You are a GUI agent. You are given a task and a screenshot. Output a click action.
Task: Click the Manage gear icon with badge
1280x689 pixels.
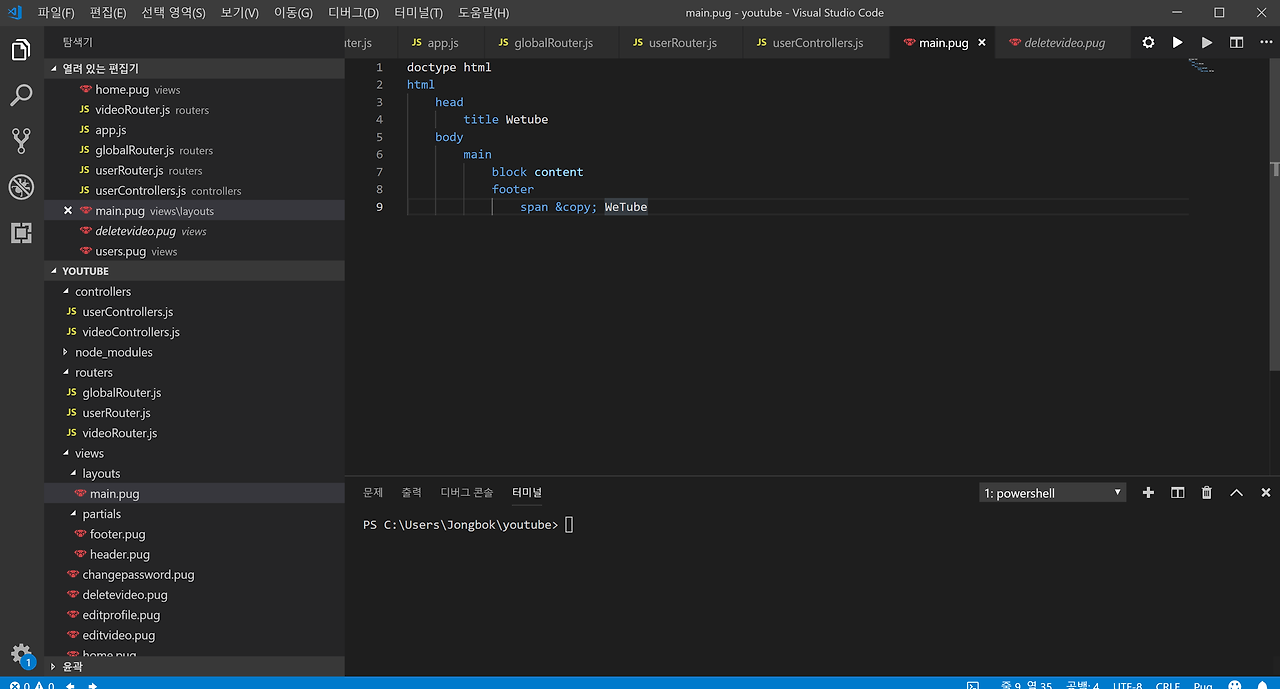(x=21, y=654)
